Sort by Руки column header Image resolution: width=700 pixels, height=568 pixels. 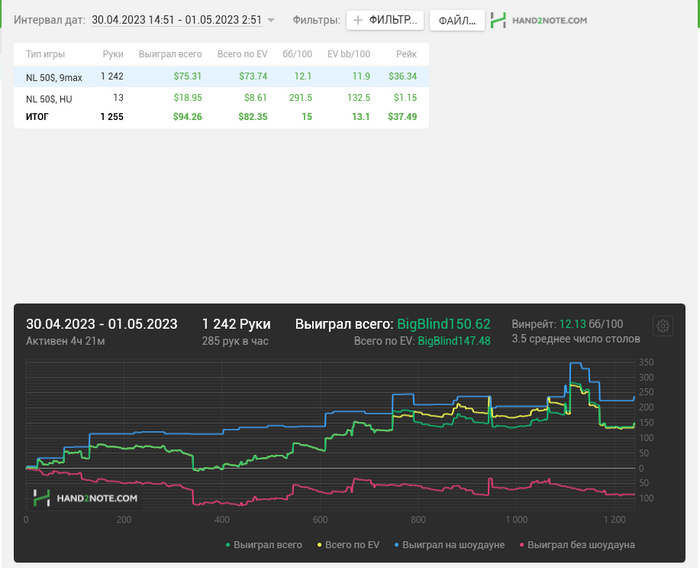(x=112, y=54)
